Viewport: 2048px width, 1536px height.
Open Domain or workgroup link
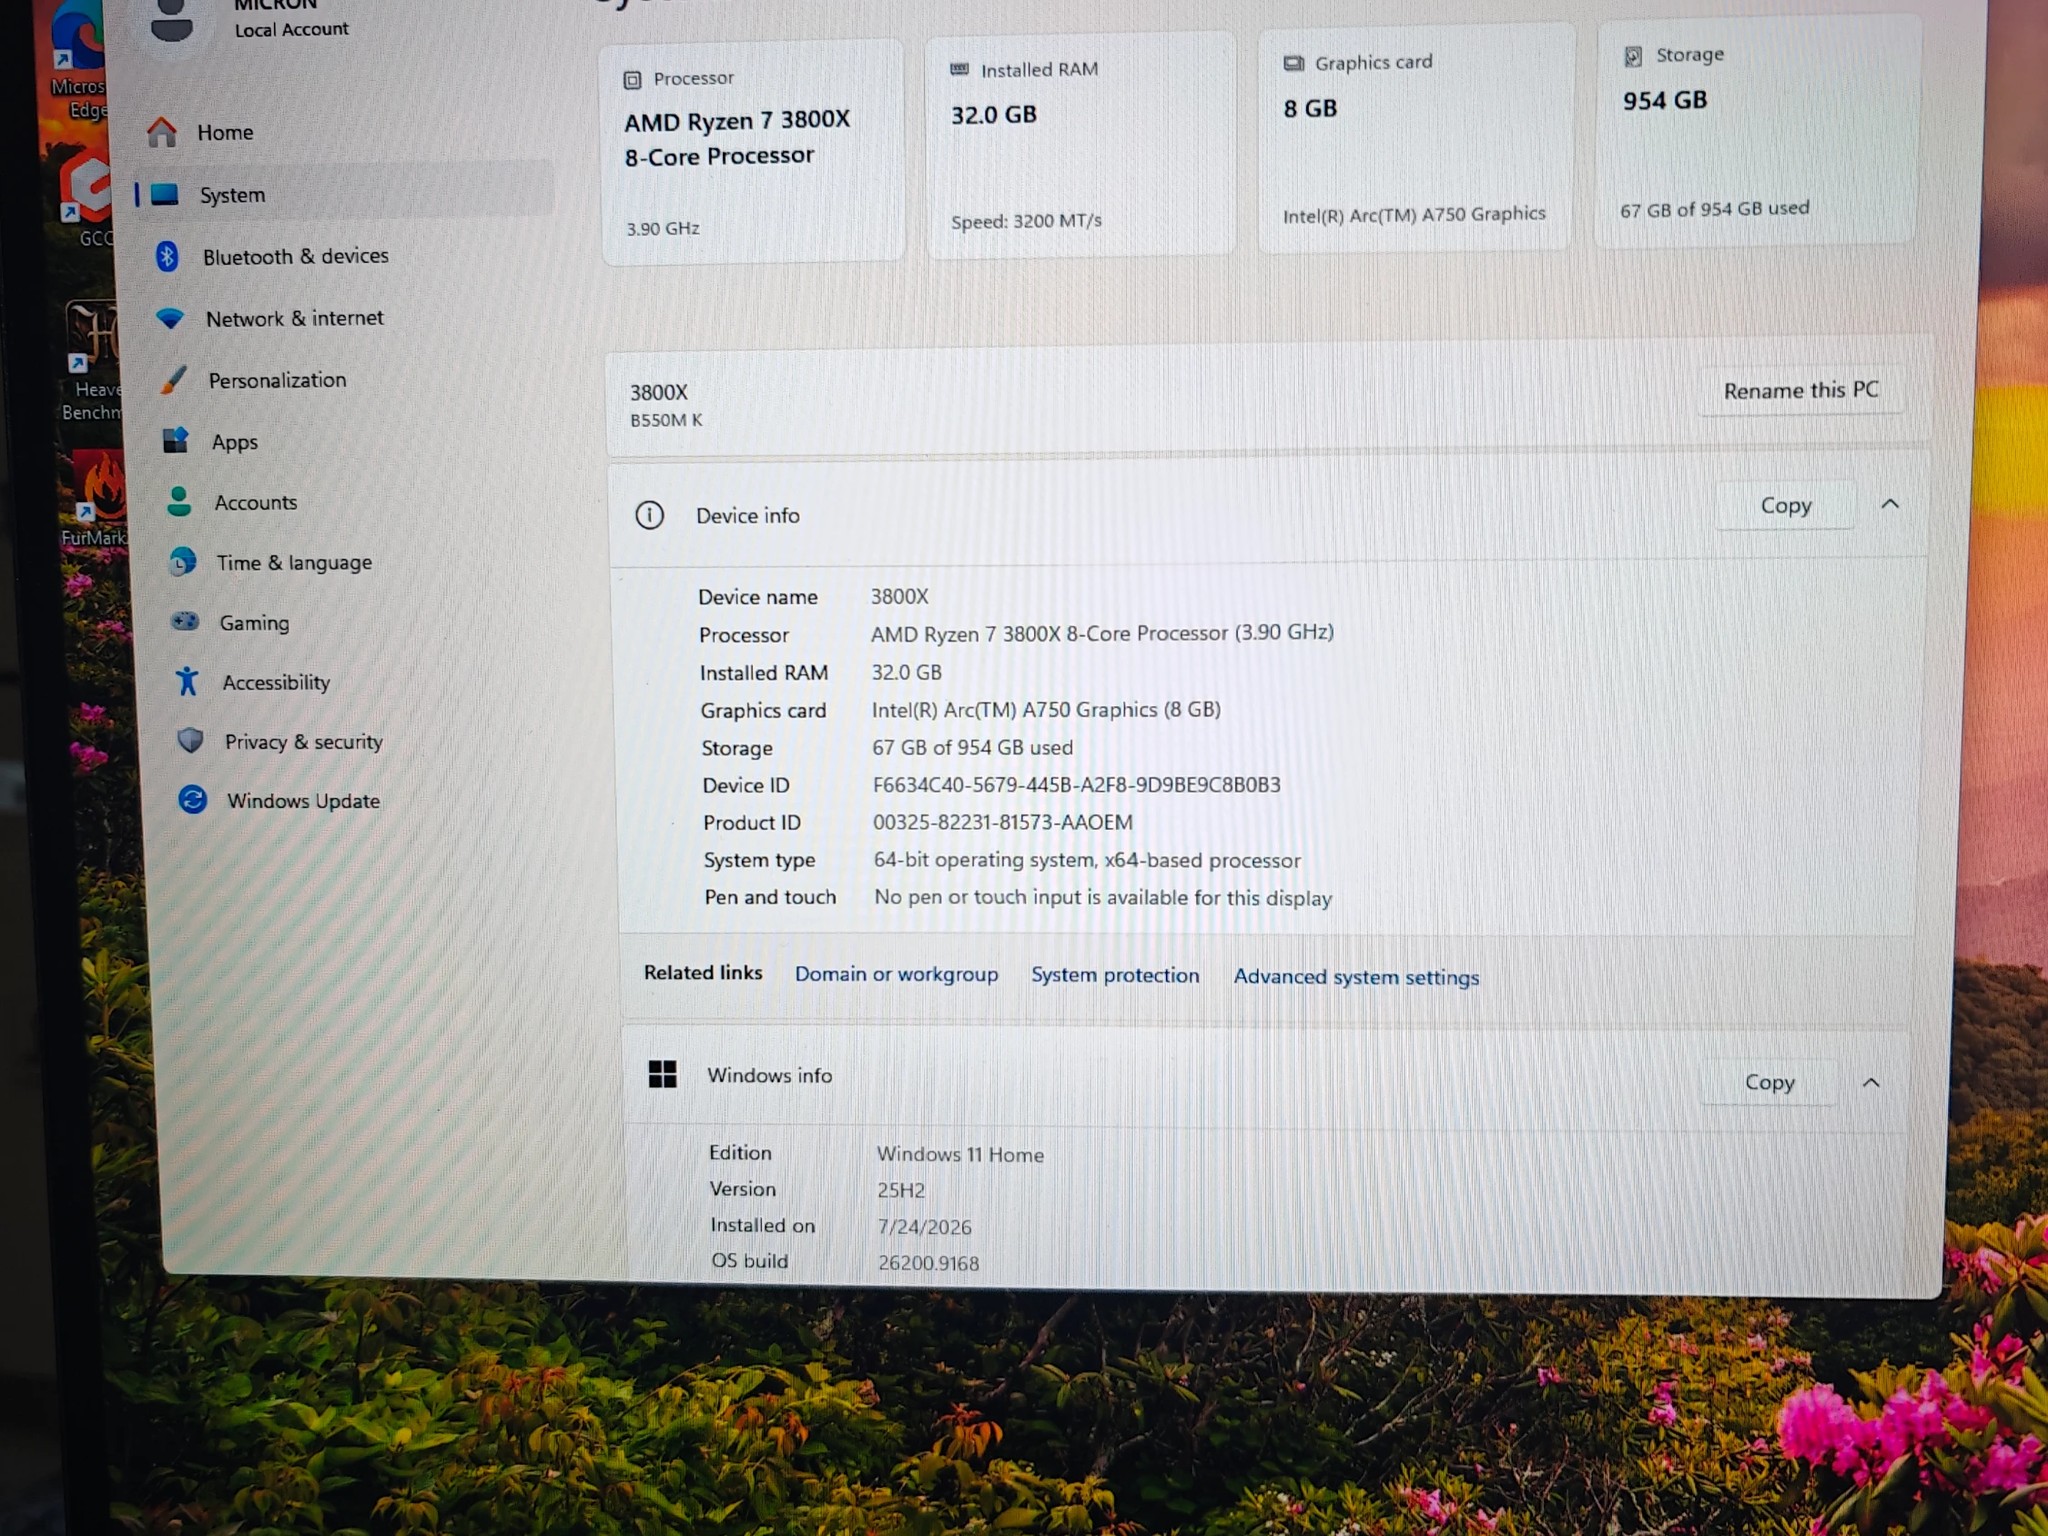click(x=896, y=974)
